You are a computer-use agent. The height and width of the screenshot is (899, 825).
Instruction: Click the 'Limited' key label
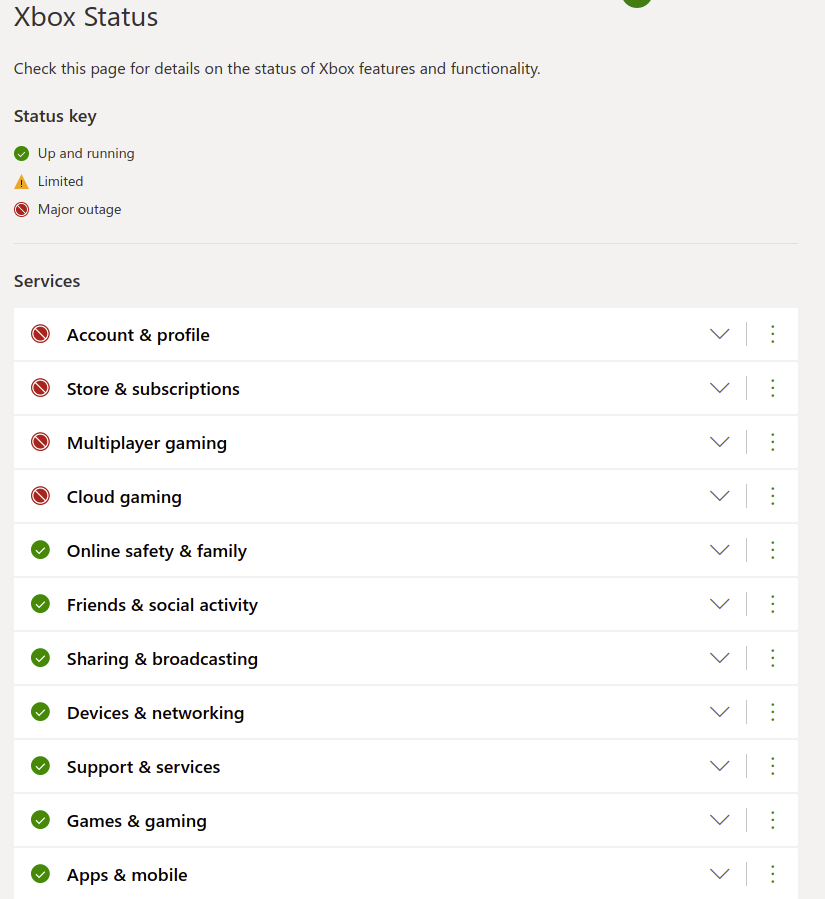point(60,181)
